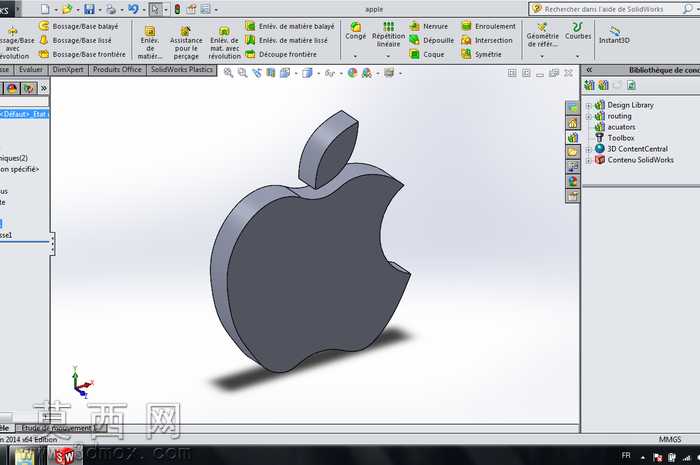The image size is (700, 465).
Task: Click in SolidWorks help search field
Action: click(604, 9)
